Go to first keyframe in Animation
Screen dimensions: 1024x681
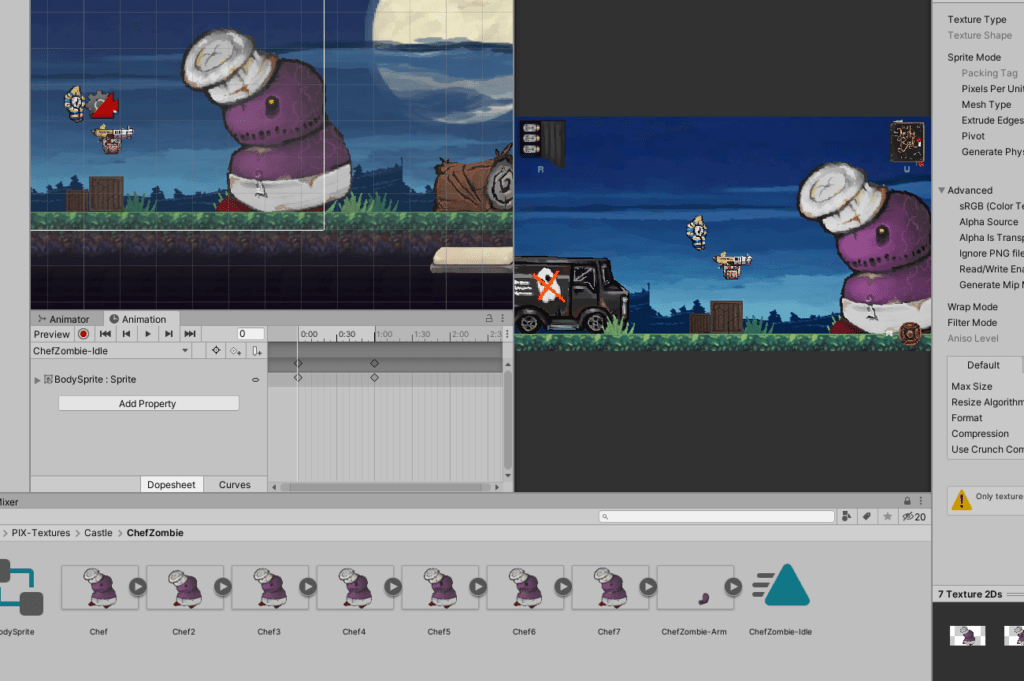point(105,334)
